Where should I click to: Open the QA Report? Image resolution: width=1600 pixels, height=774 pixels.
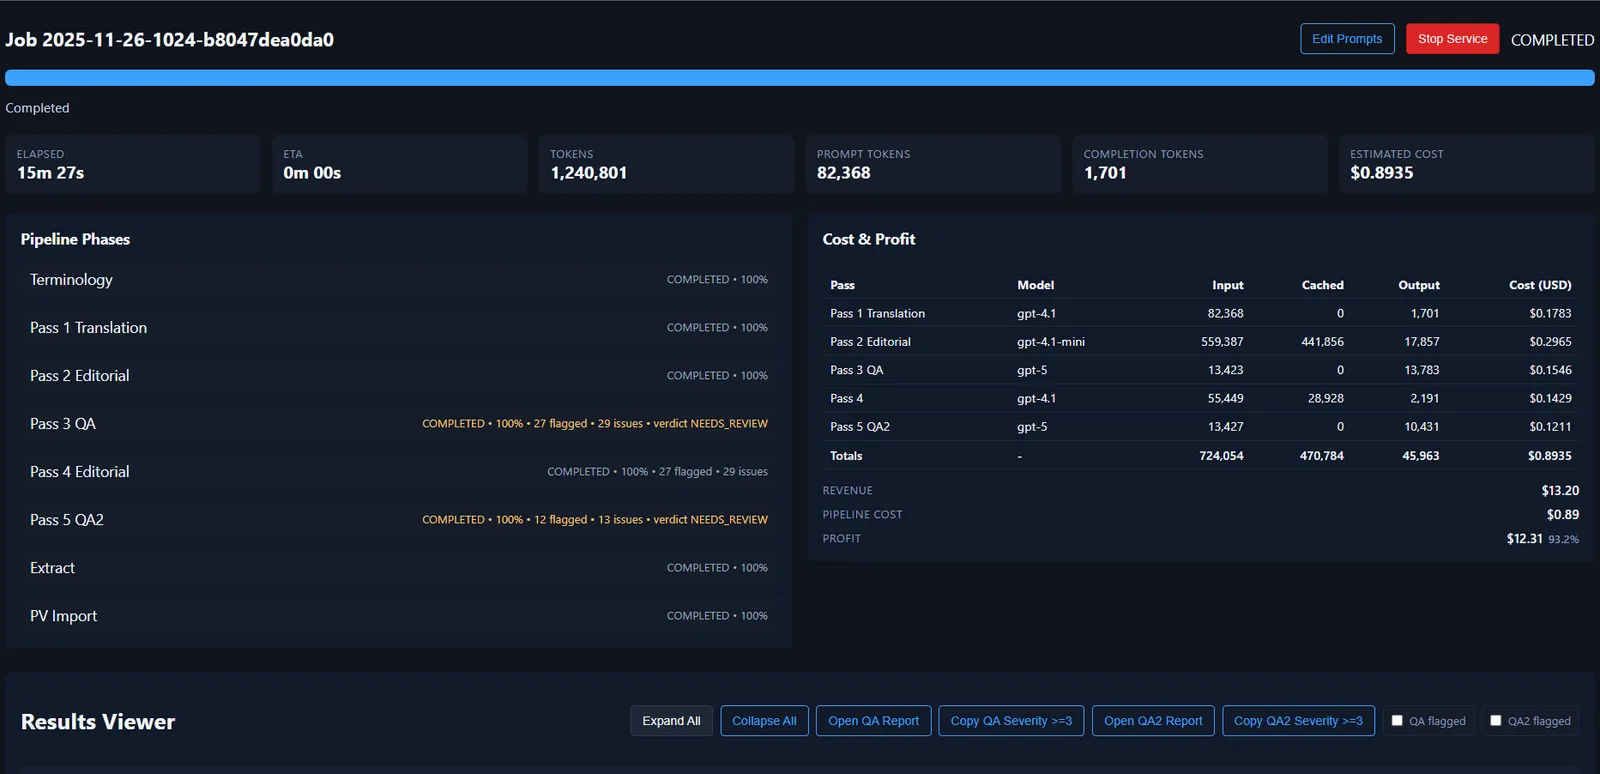(x=873, y=721)
